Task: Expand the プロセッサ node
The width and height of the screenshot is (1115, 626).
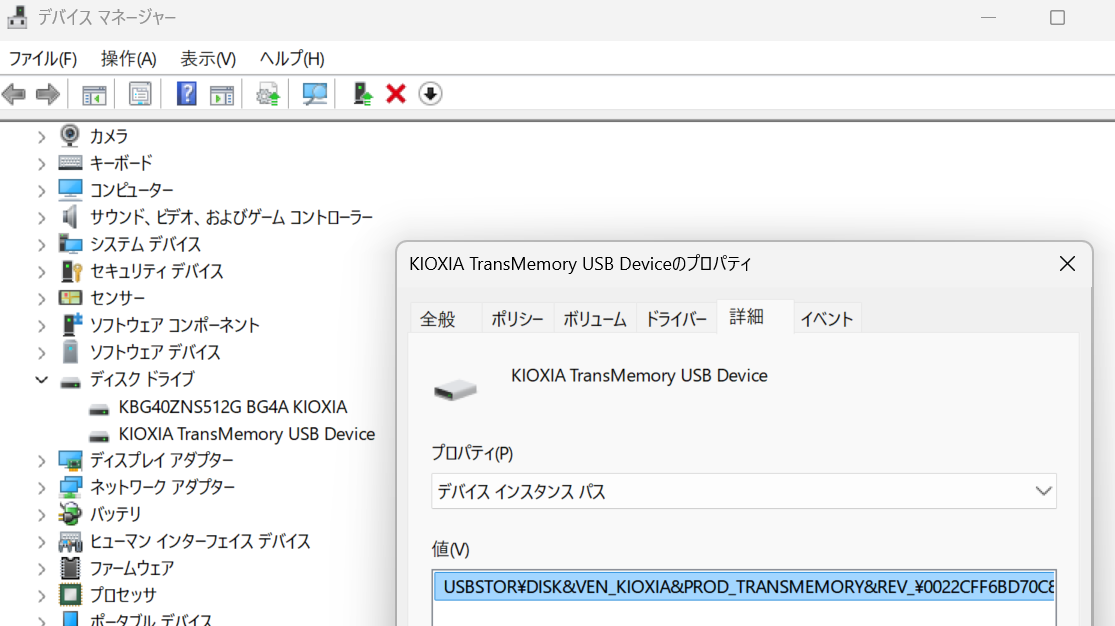Action: tap(41, 595)
